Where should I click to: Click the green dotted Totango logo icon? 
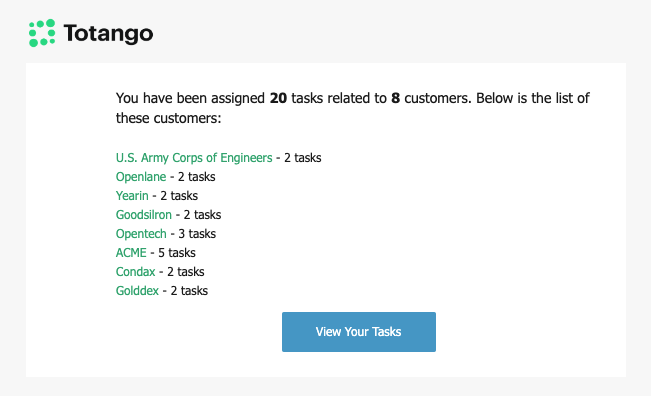tap(42, 33)
